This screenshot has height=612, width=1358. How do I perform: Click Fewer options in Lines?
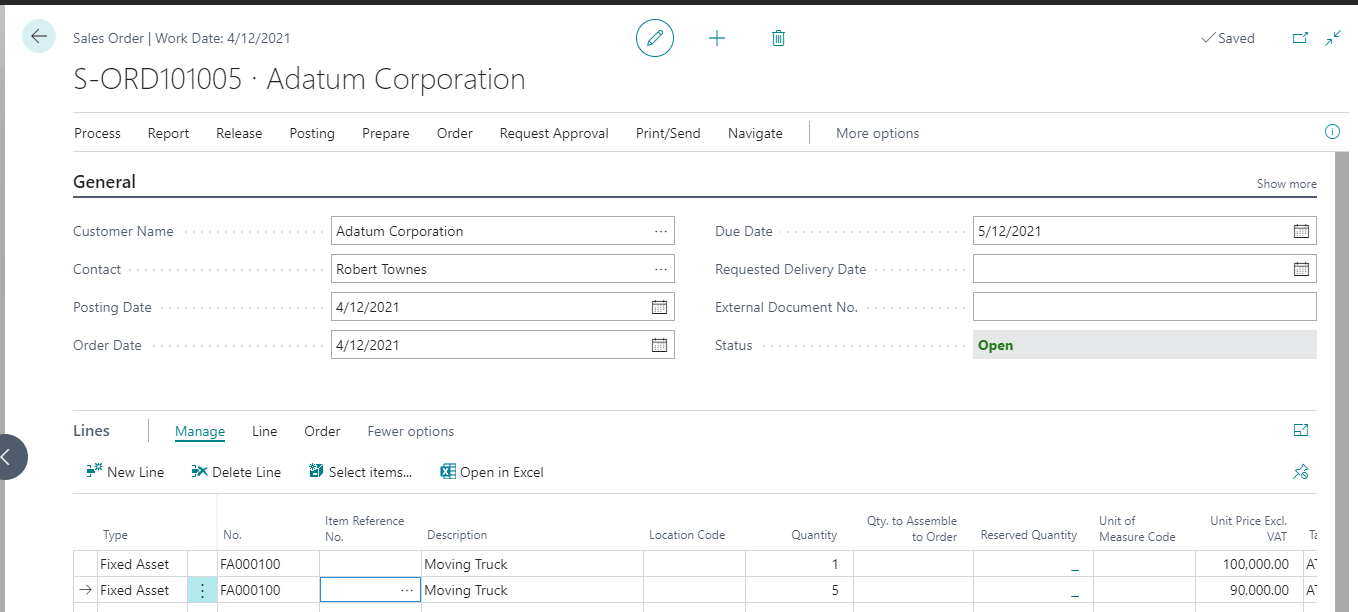tap(410, 431)
